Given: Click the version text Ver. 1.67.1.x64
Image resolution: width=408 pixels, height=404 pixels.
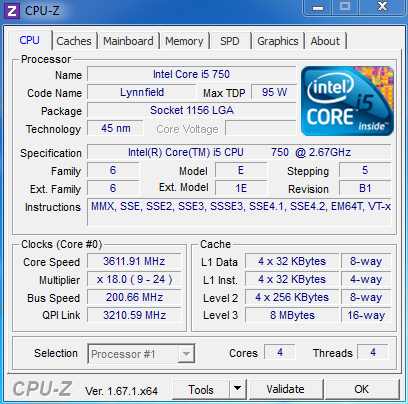Looking at the screenshot, I should click(121, 391).
